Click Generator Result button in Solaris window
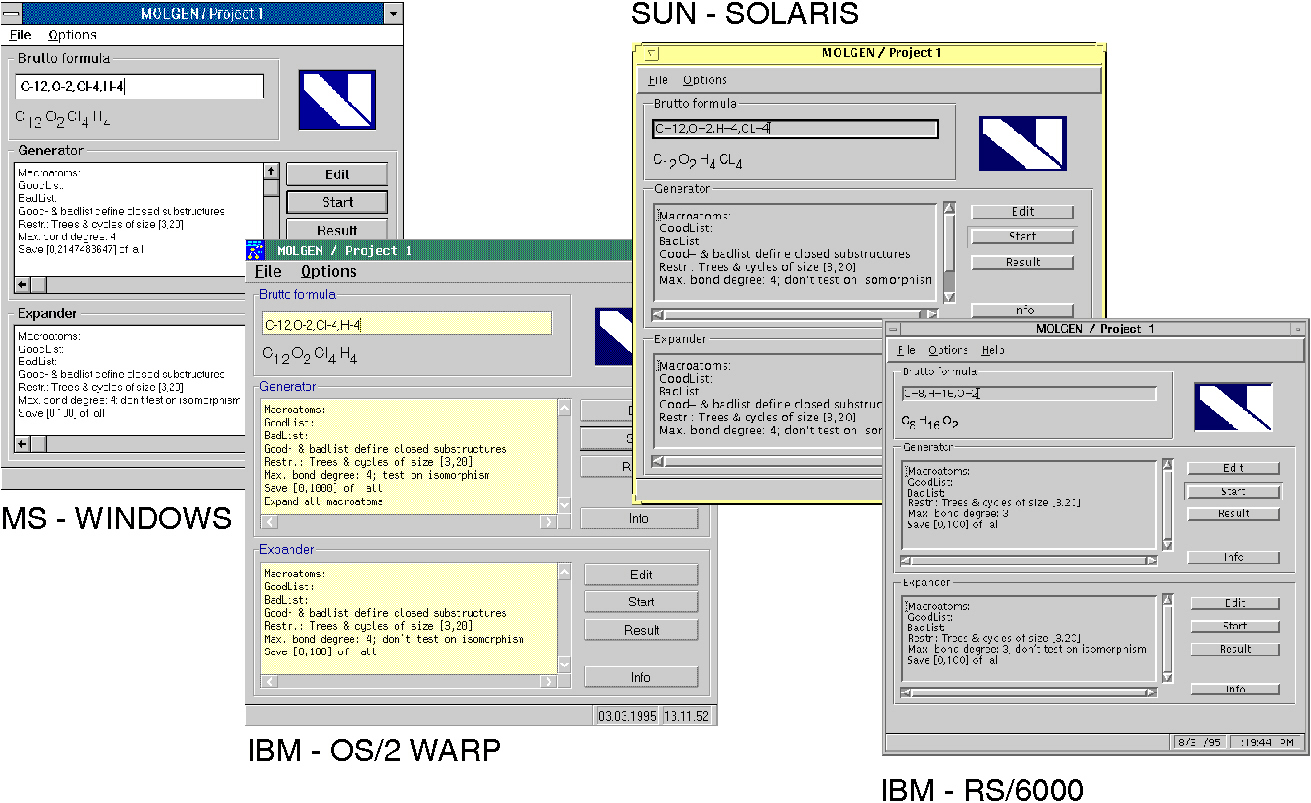The image size is (1311, 803). tap(1022, 262)
